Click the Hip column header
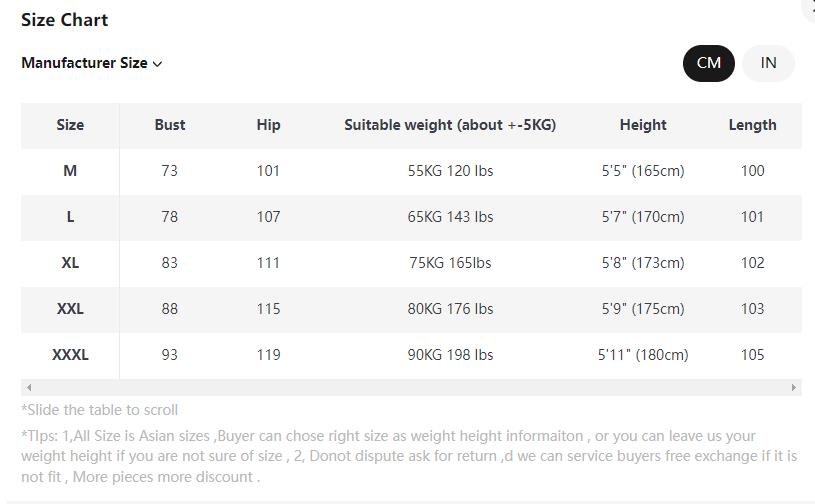The height and width of the screenshot is (504, 815). point(268,125)
